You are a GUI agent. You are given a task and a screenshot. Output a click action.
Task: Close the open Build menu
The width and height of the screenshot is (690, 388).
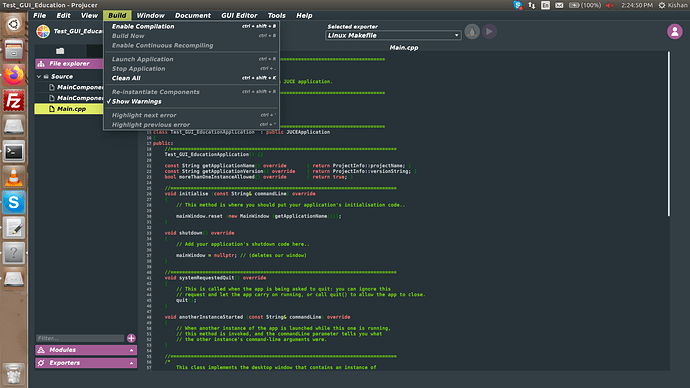[x=117, y=15]
